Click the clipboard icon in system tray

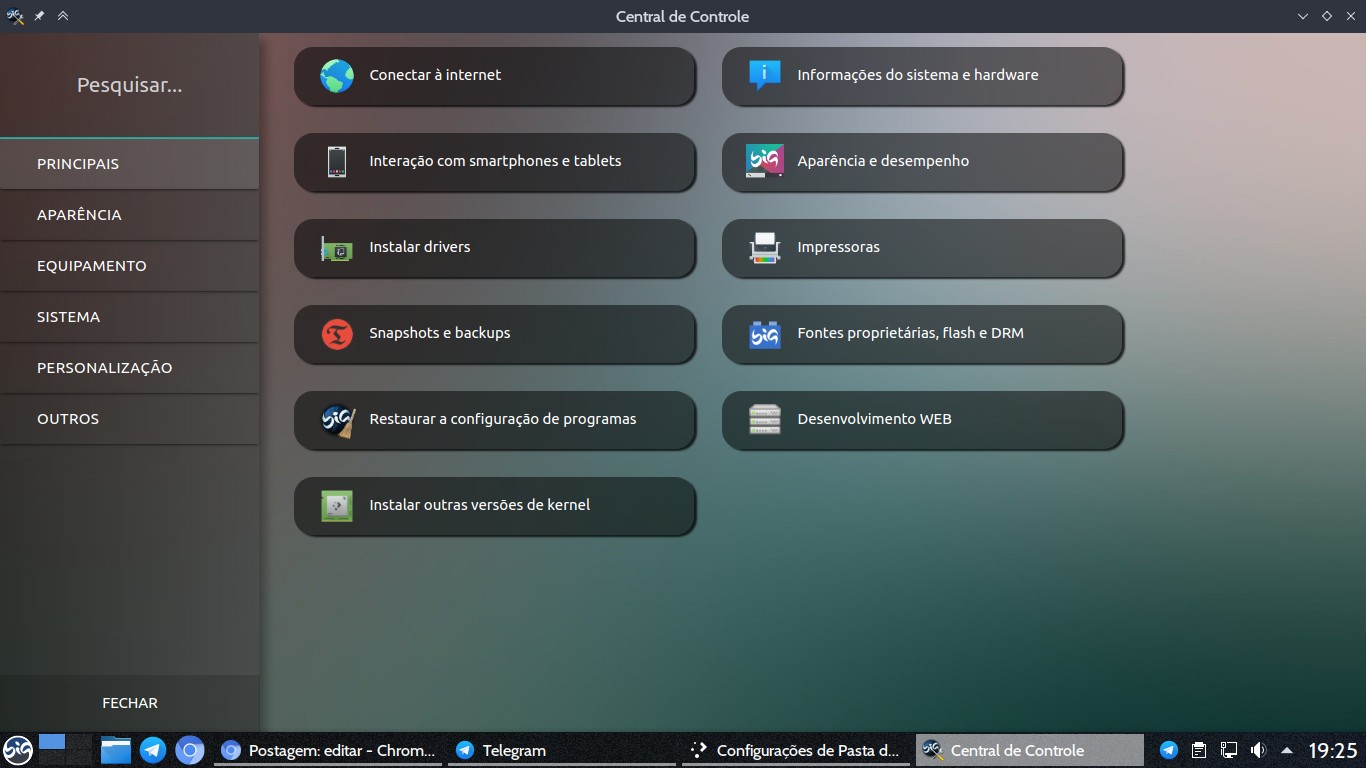point(1197,750)
